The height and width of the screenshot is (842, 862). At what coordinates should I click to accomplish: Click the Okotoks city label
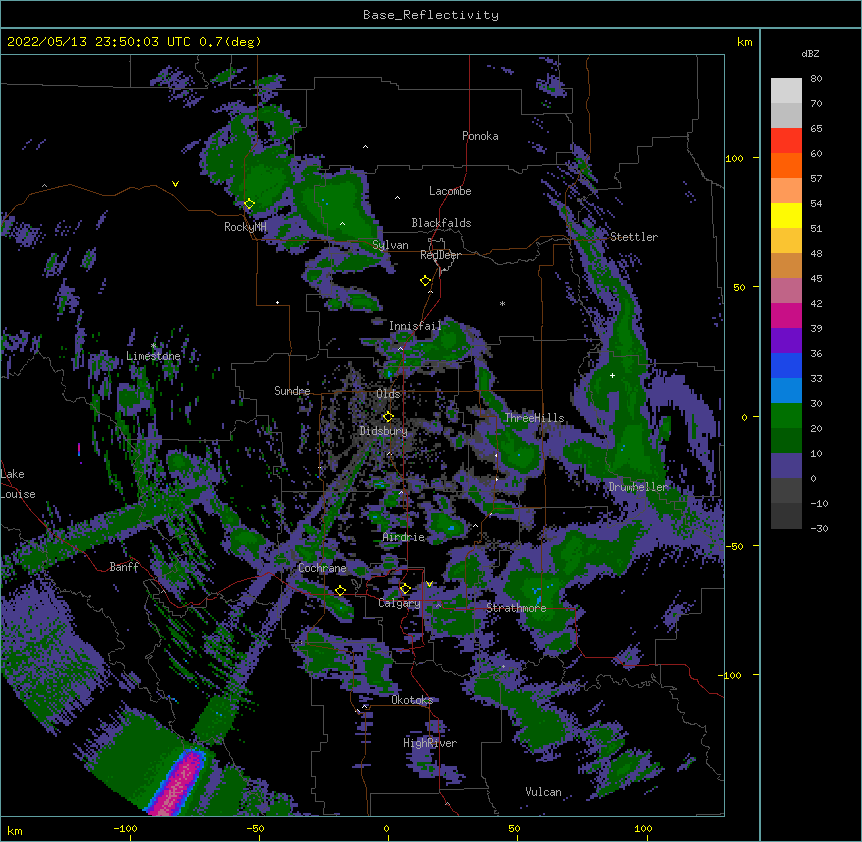pyautogui.click(x=412, y=700)
